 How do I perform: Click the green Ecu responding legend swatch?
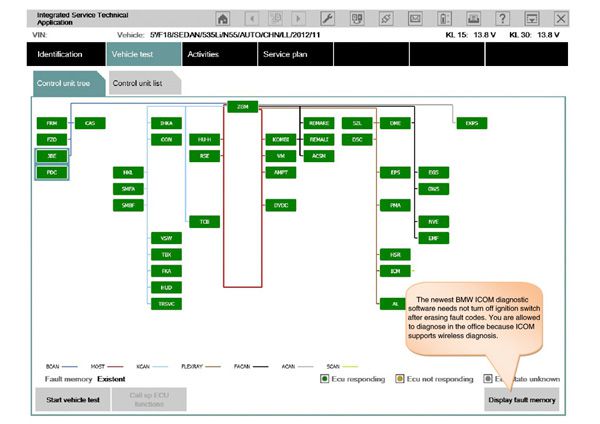click(x=323, y=379)
